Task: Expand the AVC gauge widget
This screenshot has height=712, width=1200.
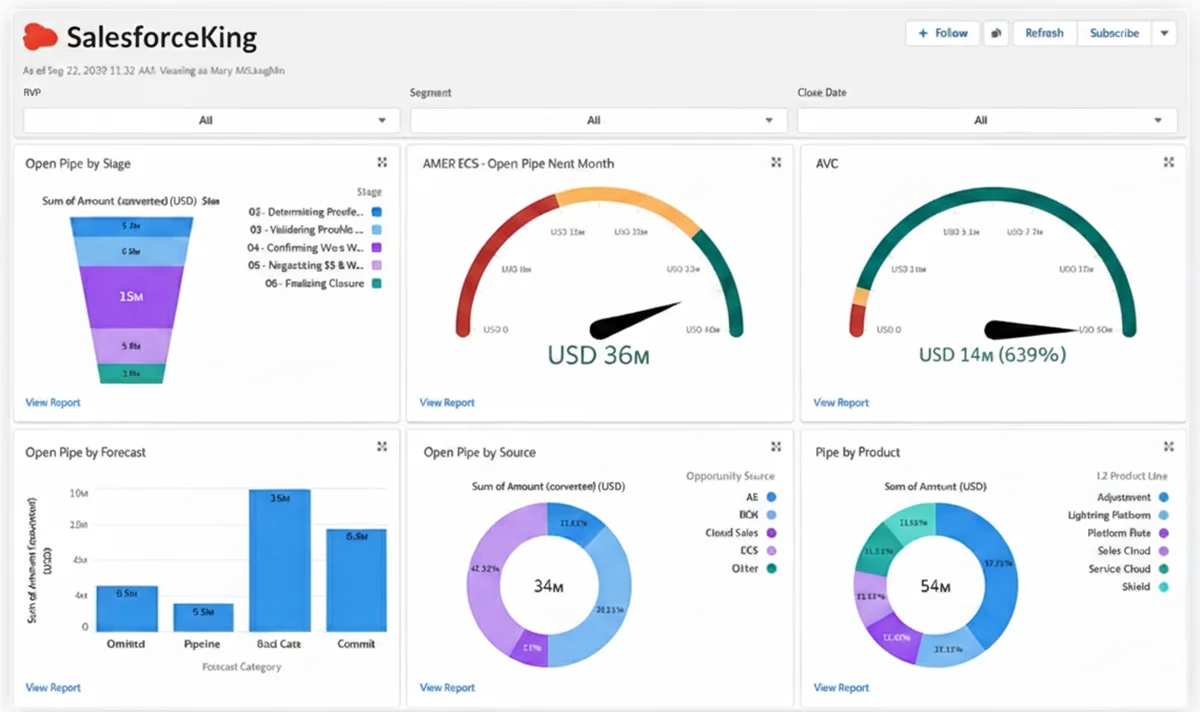Action: (x=1168, y=161)
